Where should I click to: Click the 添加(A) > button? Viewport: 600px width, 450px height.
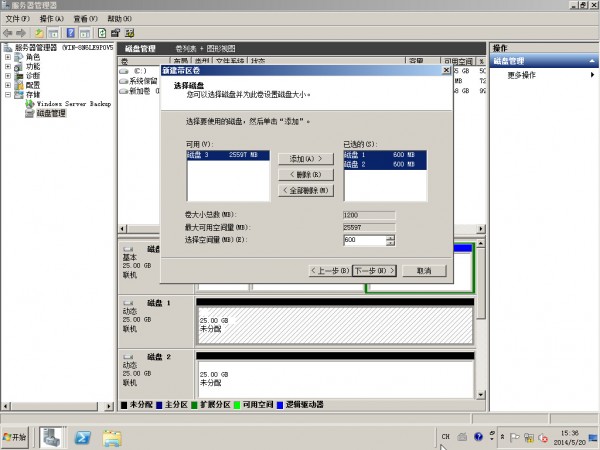point(306,159)
